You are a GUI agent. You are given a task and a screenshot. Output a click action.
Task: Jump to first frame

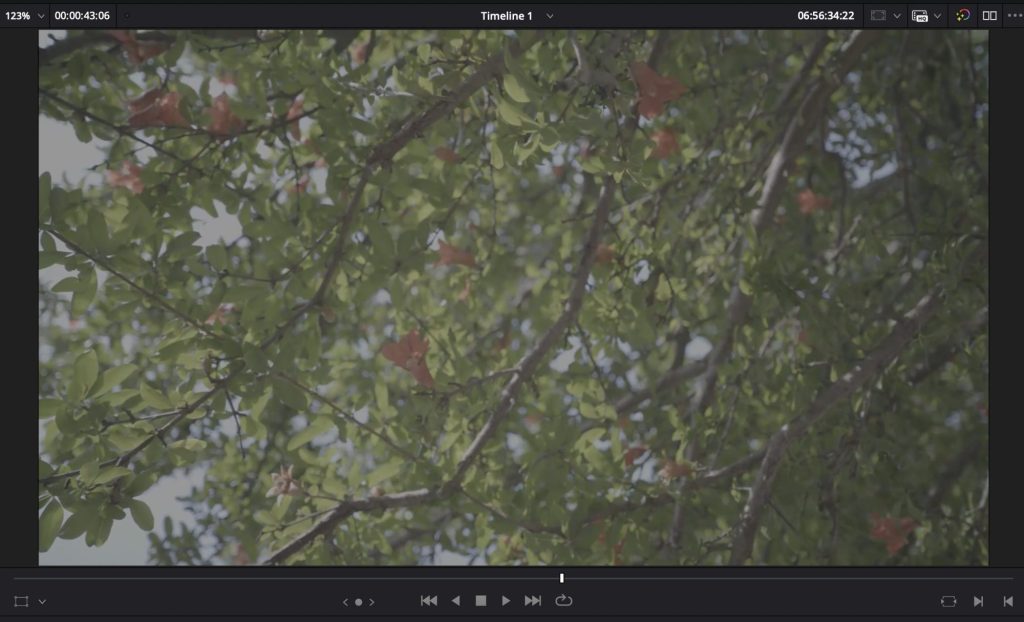428,600
